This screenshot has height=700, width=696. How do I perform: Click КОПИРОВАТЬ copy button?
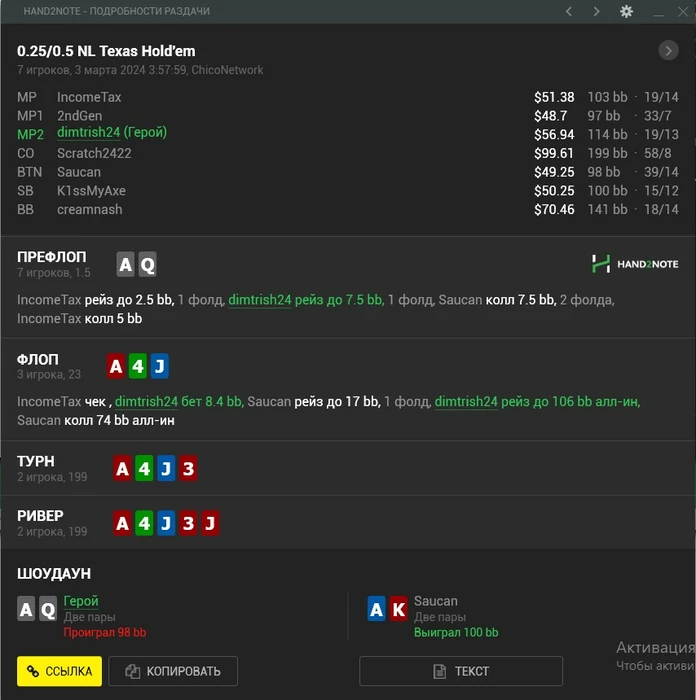point(173,671)
